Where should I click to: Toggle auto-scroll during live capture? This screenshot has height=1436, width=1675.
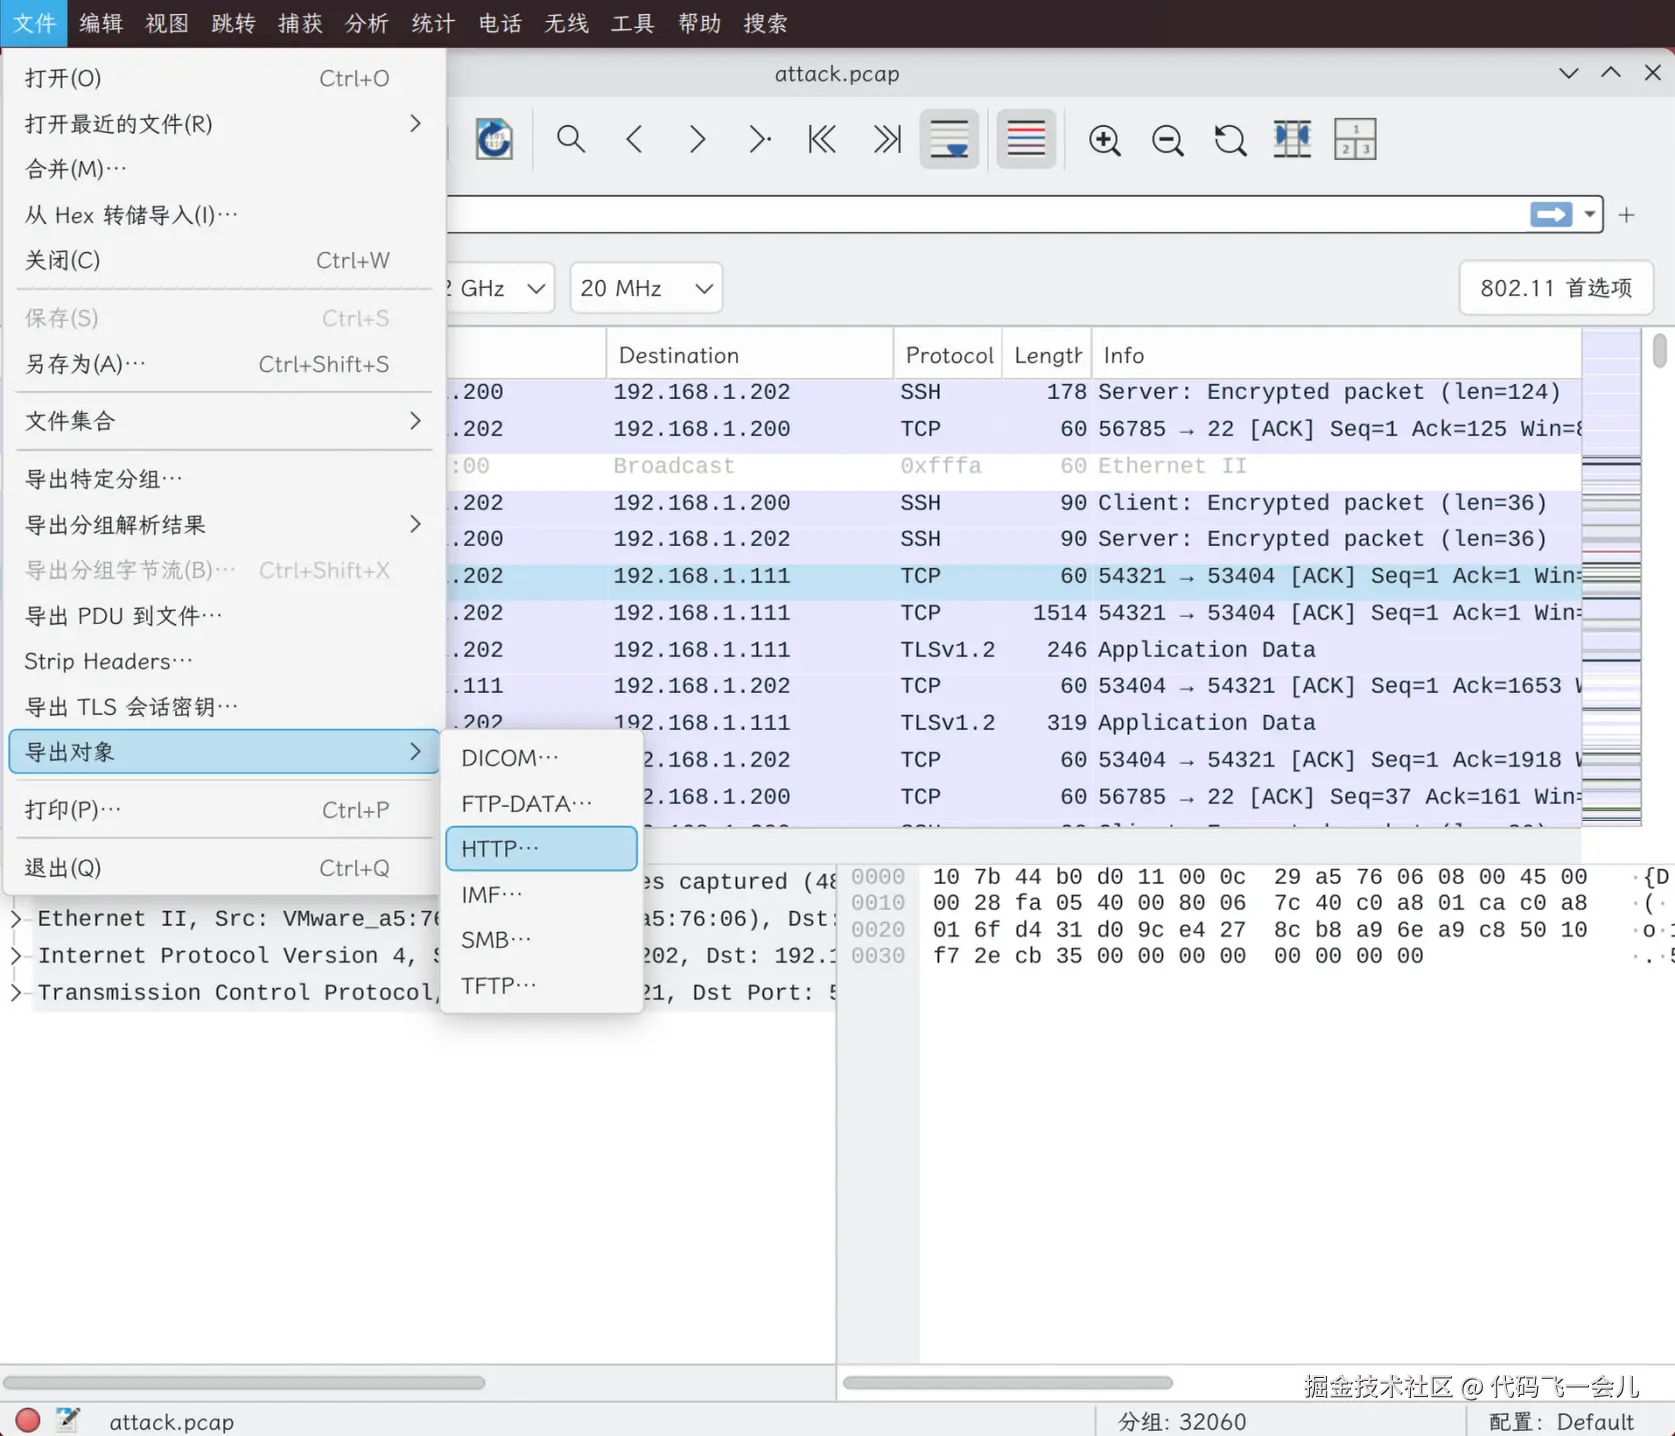tap(949, 139)
